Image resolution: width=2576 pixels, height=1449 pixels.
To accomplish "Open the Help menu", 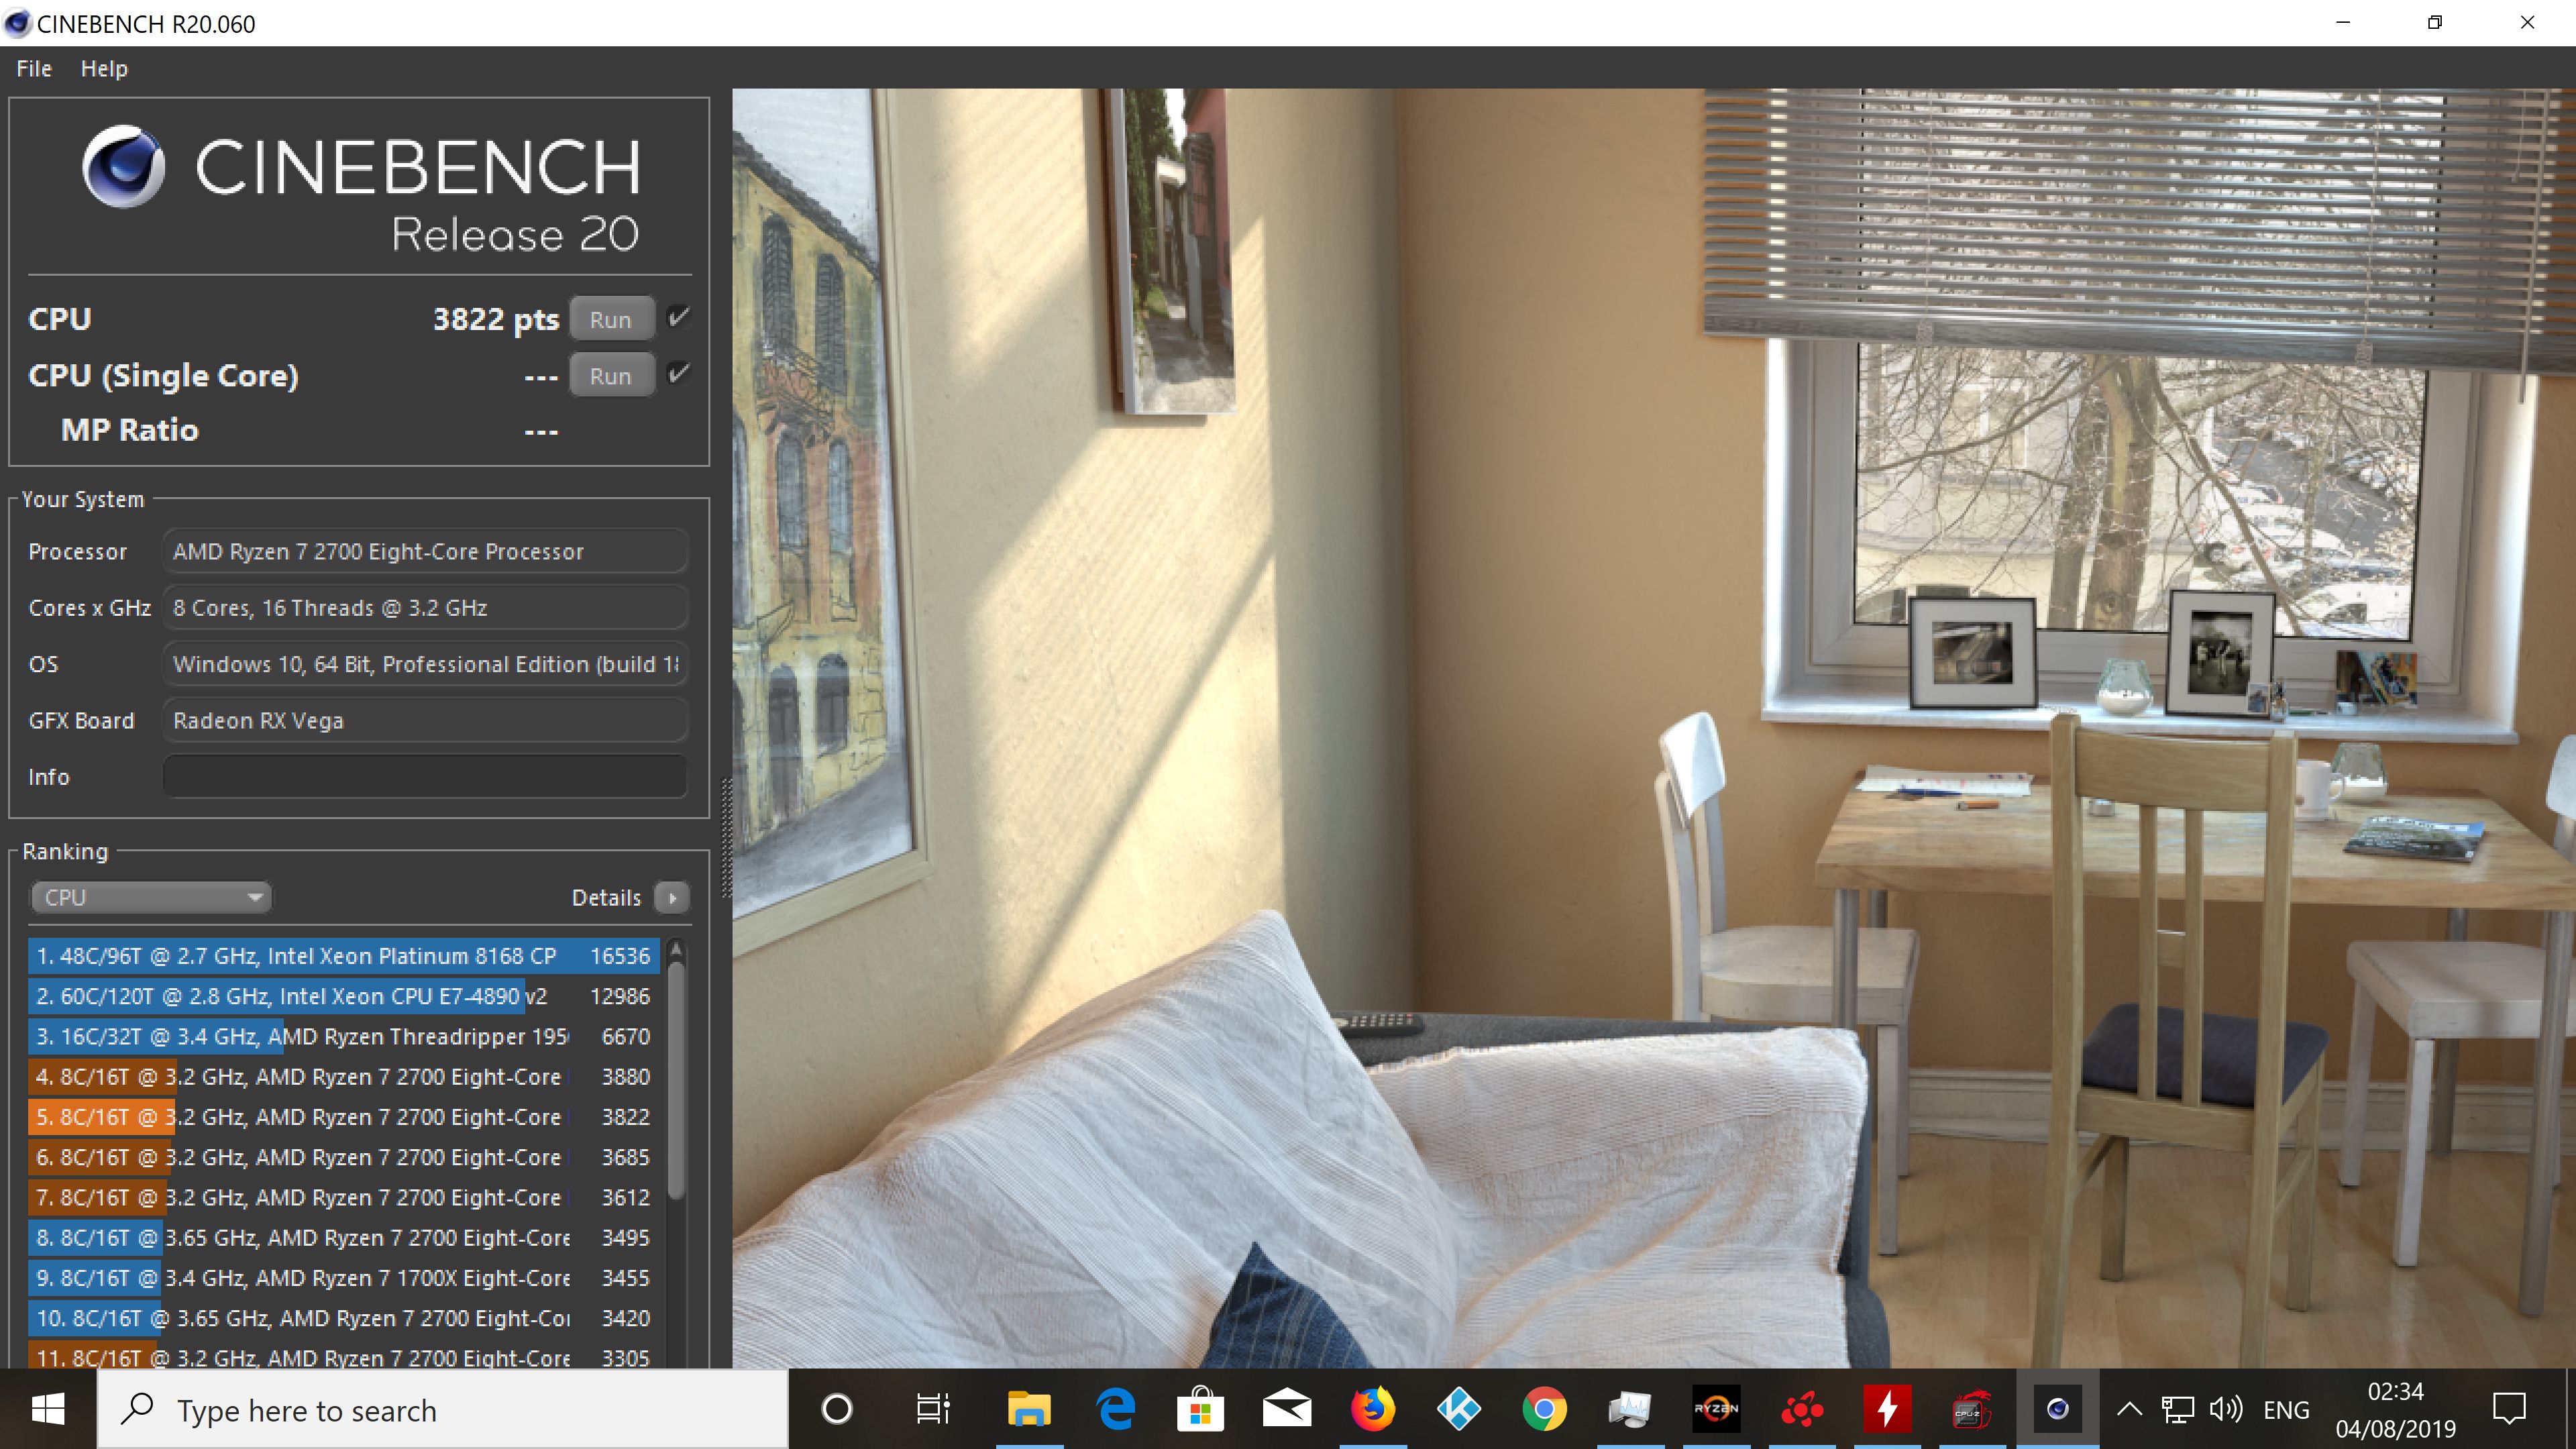I will click(x=104, y=69).
